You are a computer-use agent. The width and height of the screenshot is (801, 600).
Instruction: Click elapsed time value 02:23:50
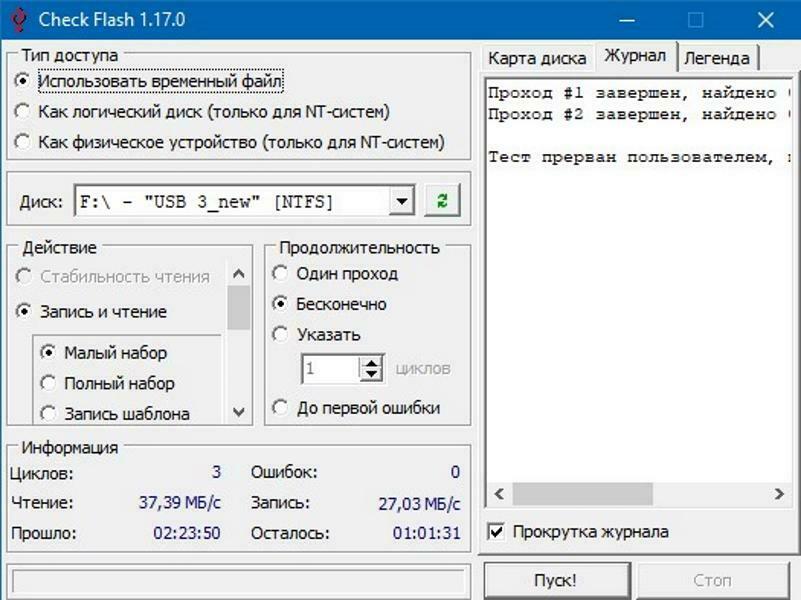(x=187, y=533)
